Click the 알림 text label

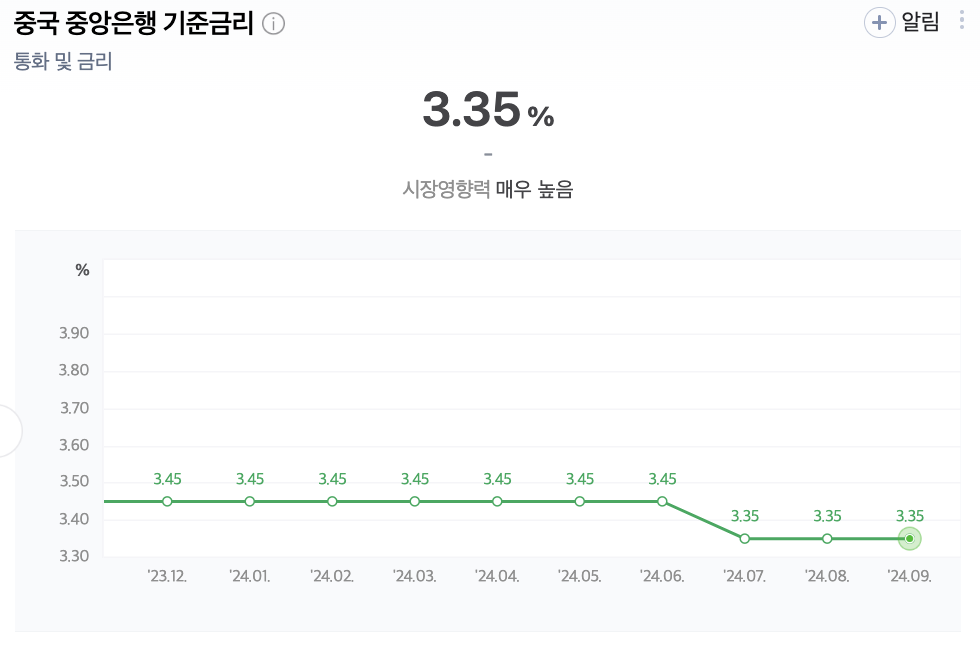[x=921, y=23]
